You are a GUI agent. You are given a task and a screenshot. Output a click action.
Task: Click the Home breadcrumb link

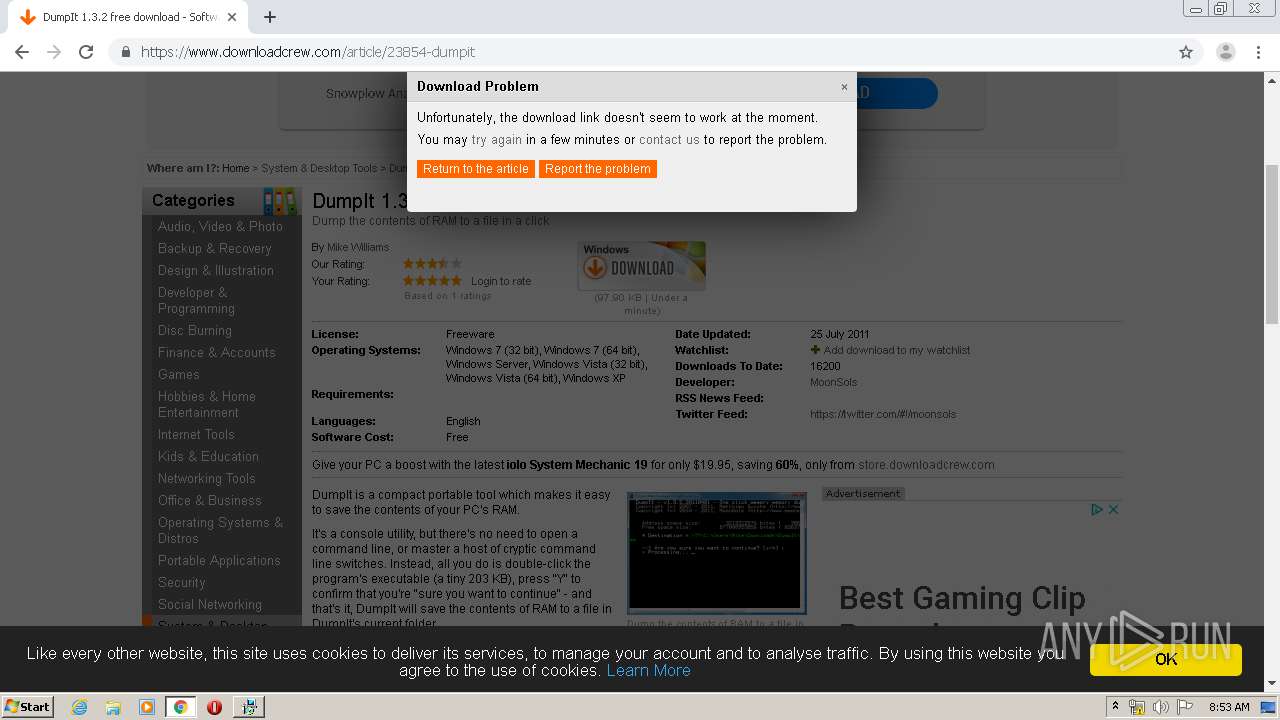235,168
